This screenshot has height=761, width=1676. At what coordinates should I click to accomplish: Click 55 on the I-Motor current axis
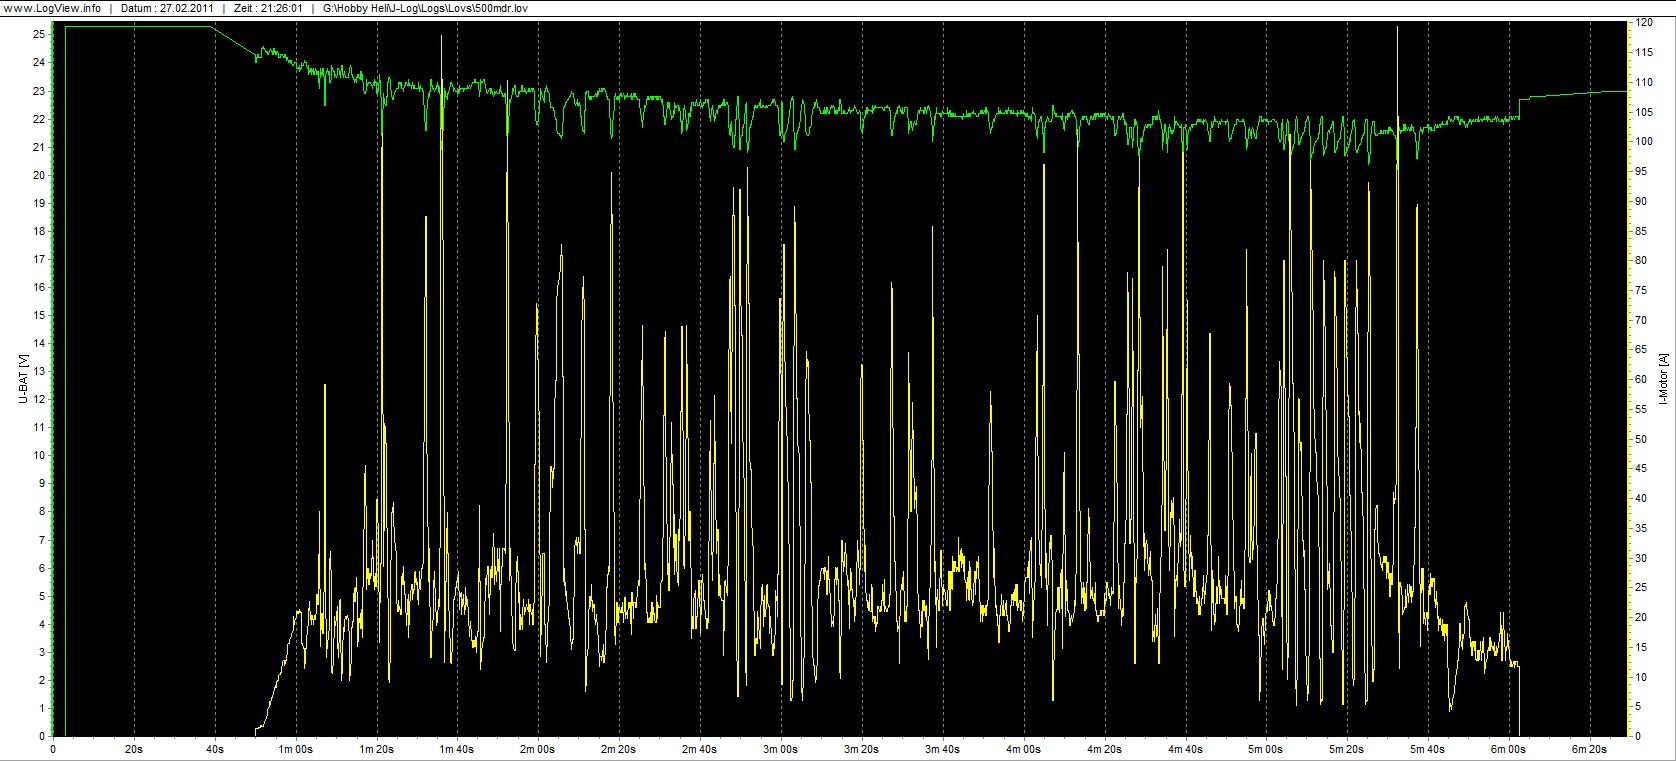(x=1641, y=409)
